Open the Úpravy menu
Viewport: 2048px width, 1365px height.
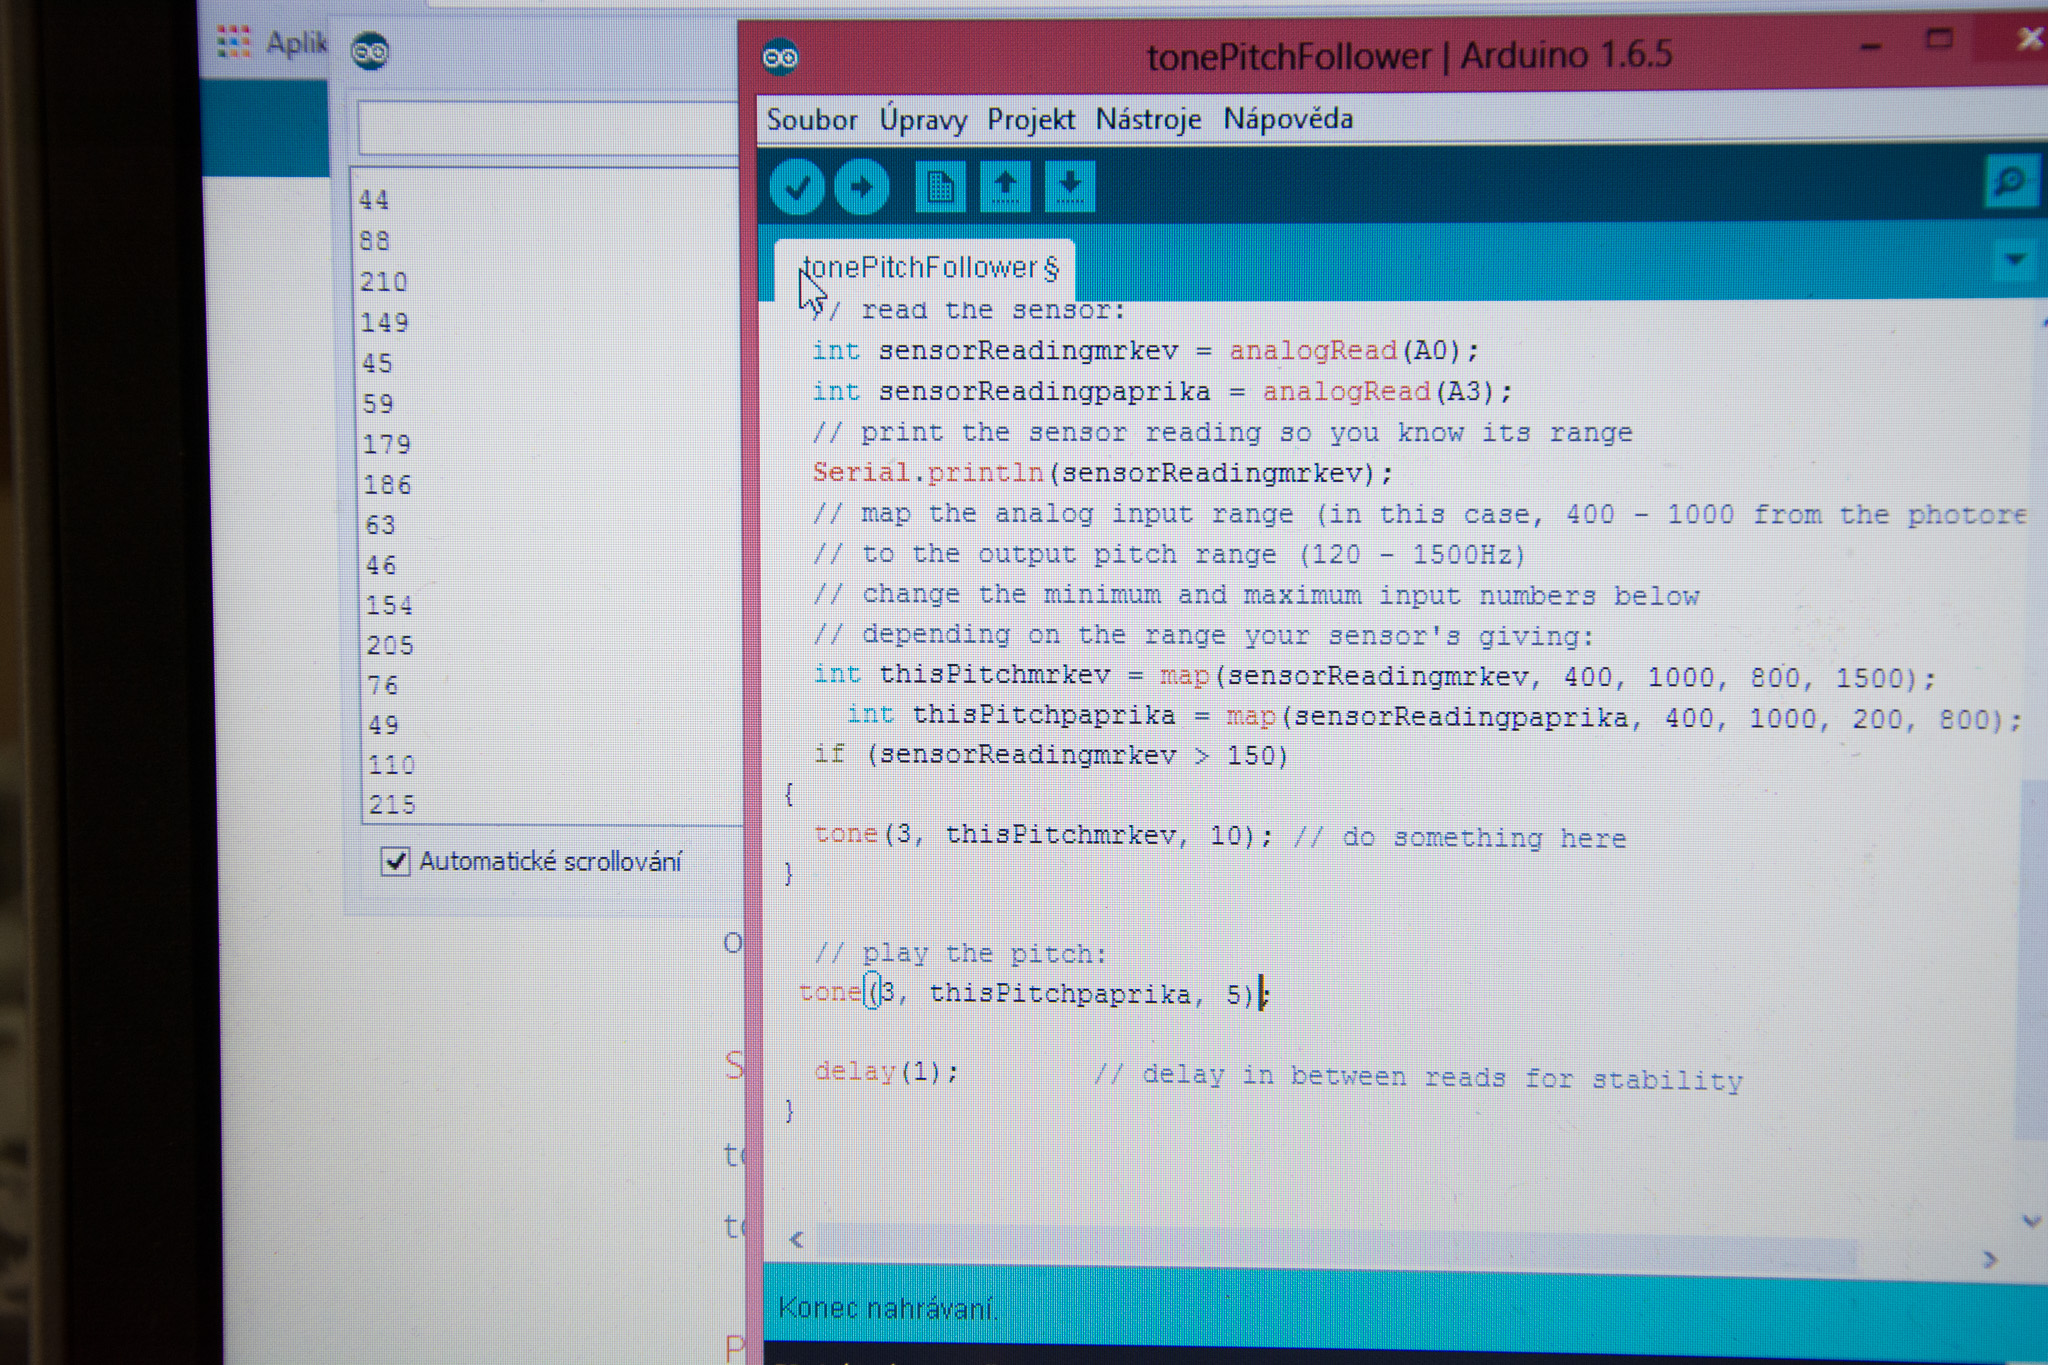pos(922,120)
